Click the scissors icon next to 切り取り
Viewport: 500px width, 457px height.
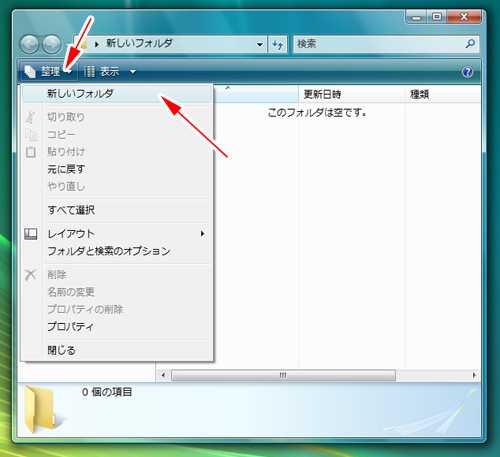point(31,117)
